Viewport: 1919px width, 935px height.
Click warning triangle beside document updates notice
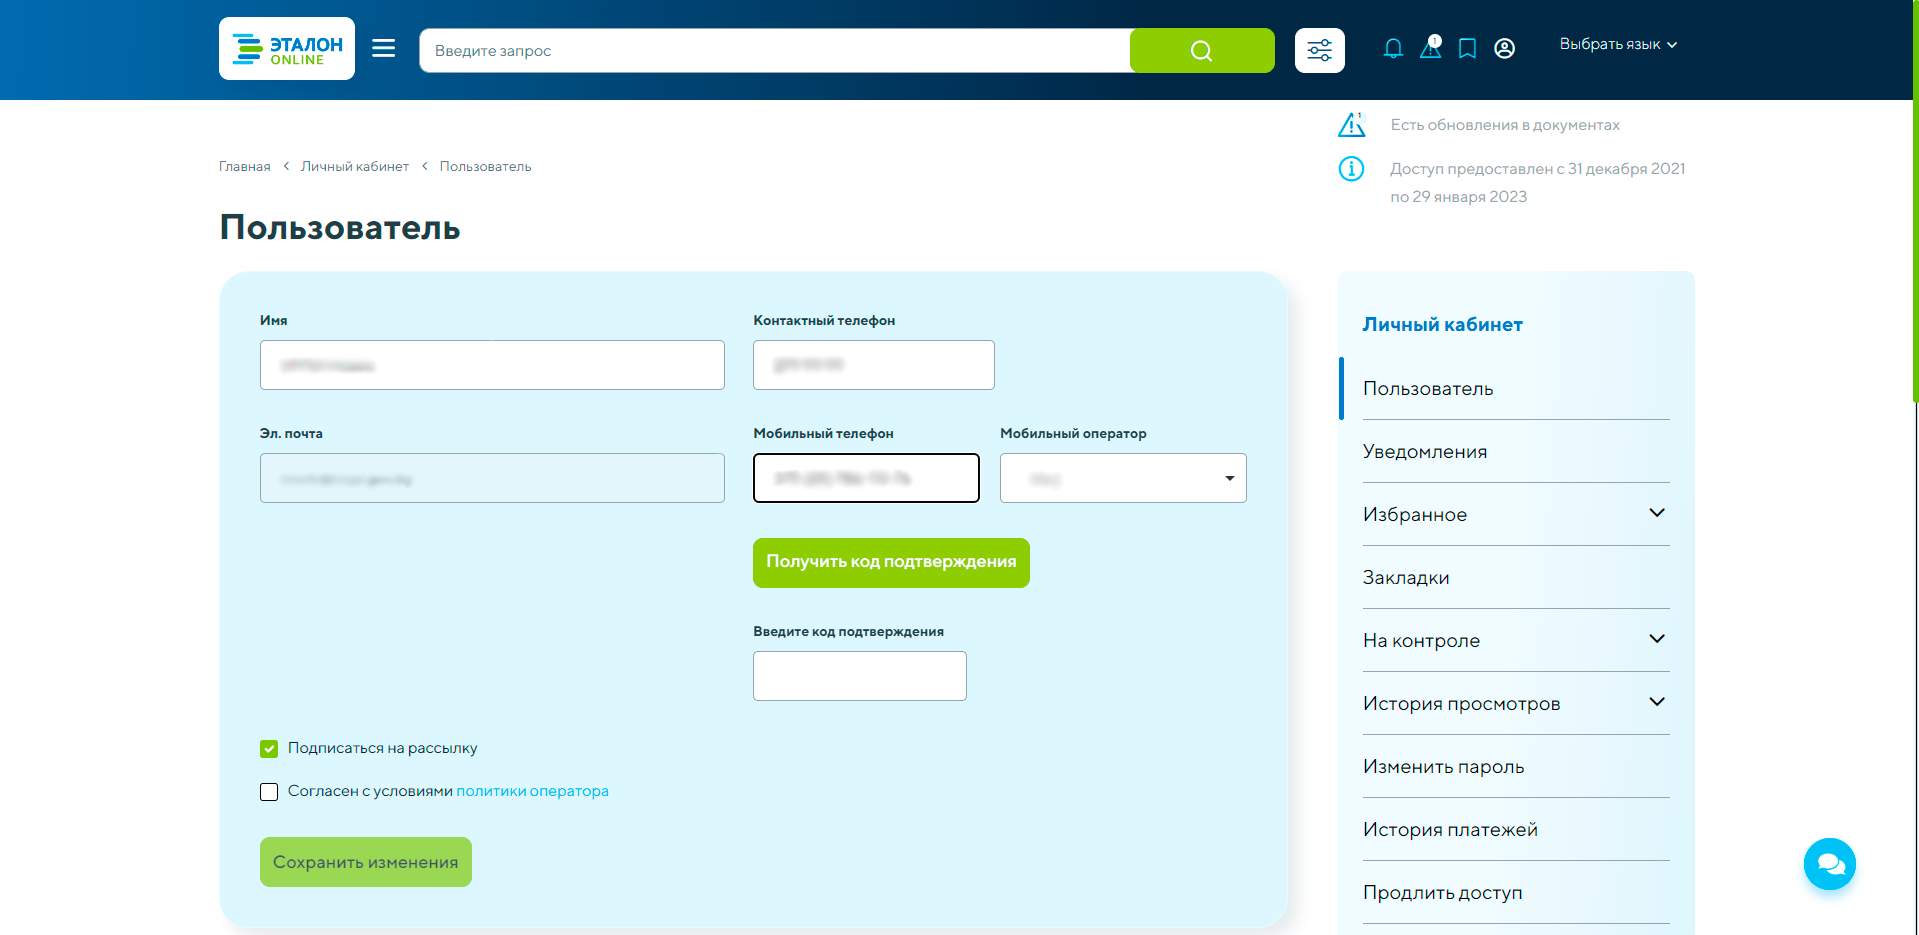[x=1351, y=125]
